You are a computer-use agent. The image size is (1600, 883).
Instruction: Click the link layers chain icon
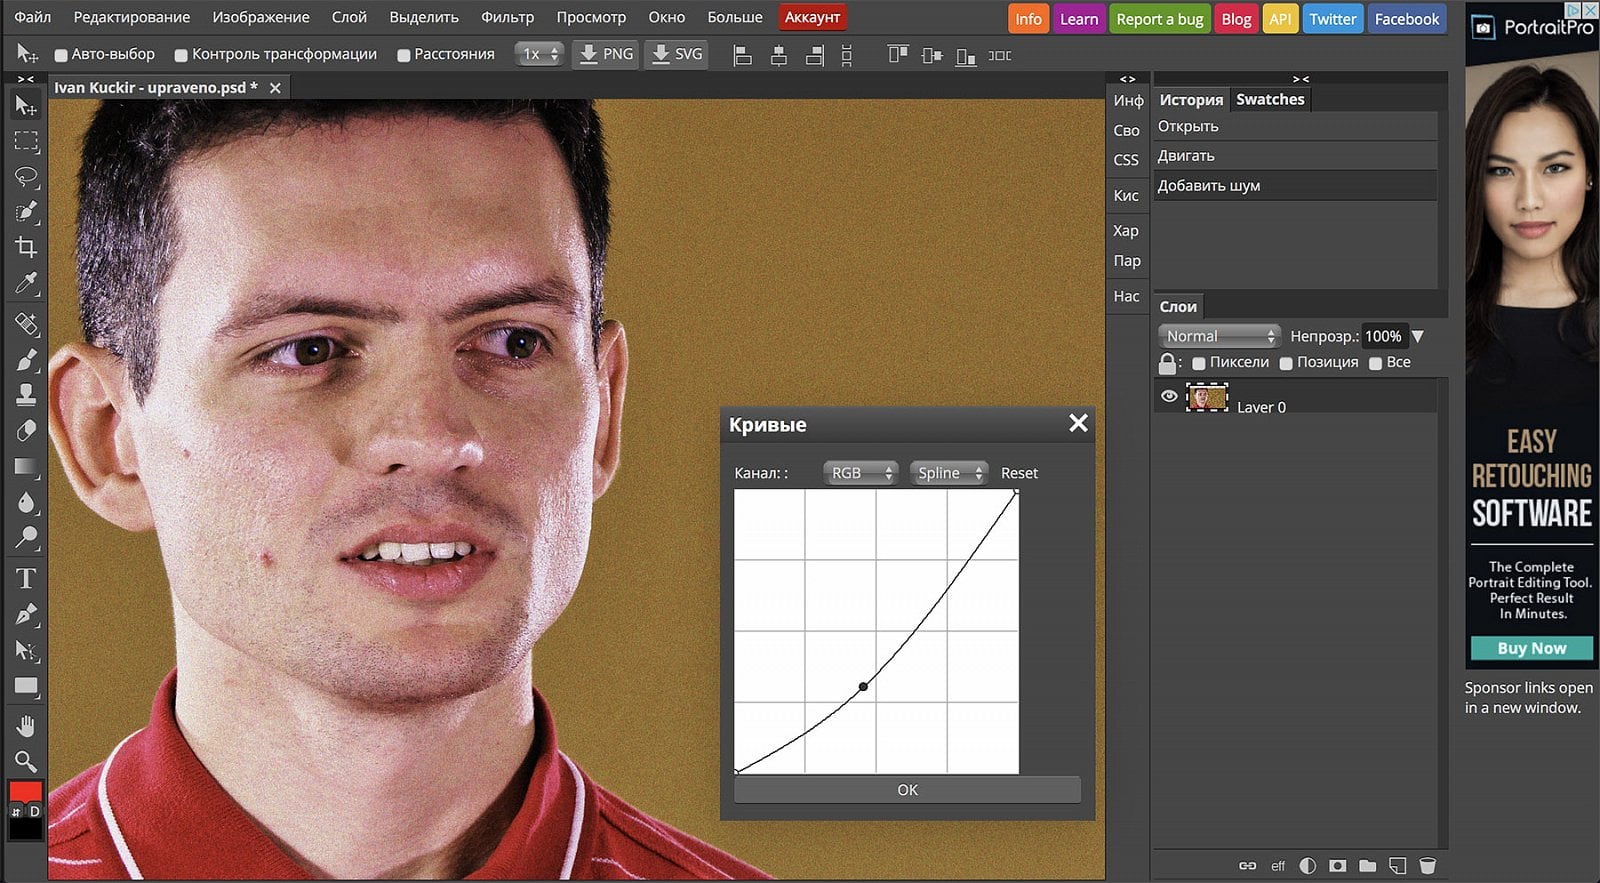point(1247,865)
